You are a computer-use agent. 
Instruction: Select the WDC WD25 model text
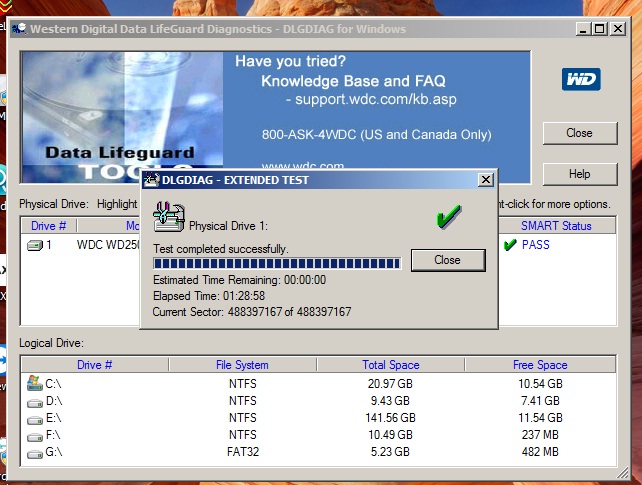[x=108, y=245]
